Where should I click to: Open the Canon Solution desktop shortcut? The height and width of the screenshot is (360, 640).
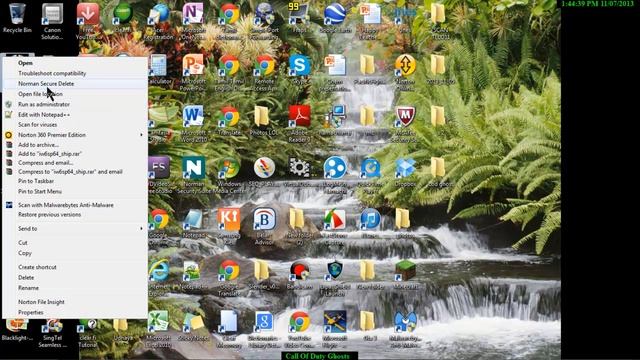tap(52, 20)
